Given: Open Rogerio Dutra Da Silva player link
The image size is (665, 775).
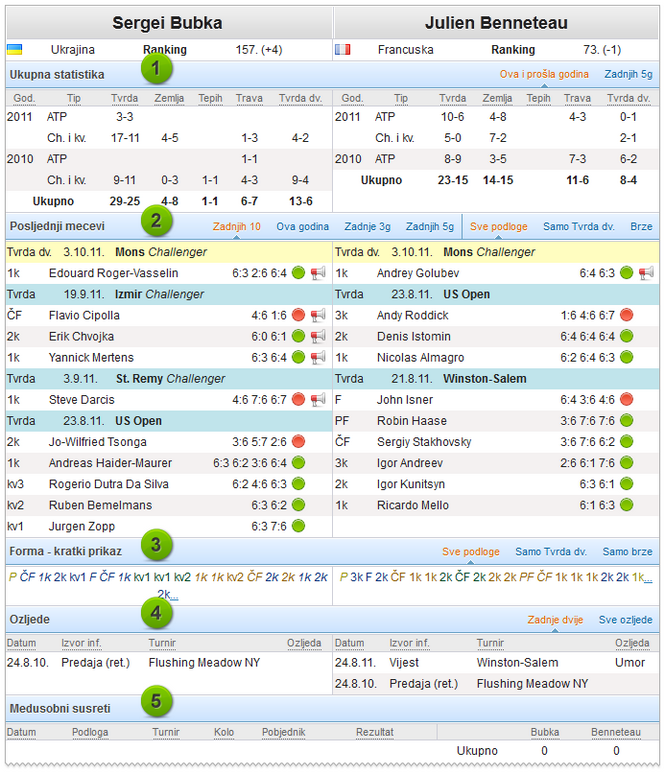Looking at the screenshot, I should pyautogui.click(x=108, y=484).
